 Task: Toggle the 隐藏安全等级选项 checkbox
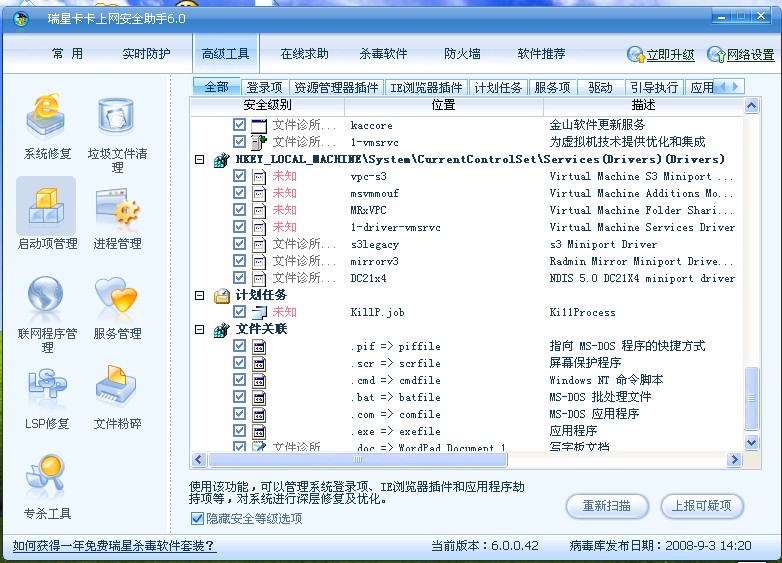(197, 519)
